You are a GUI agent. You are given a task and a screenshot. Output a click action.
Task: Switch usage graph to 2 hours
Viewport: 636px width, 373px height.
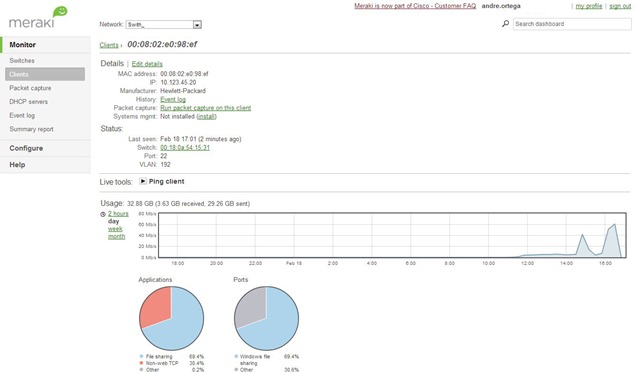[x=118, y=214]
